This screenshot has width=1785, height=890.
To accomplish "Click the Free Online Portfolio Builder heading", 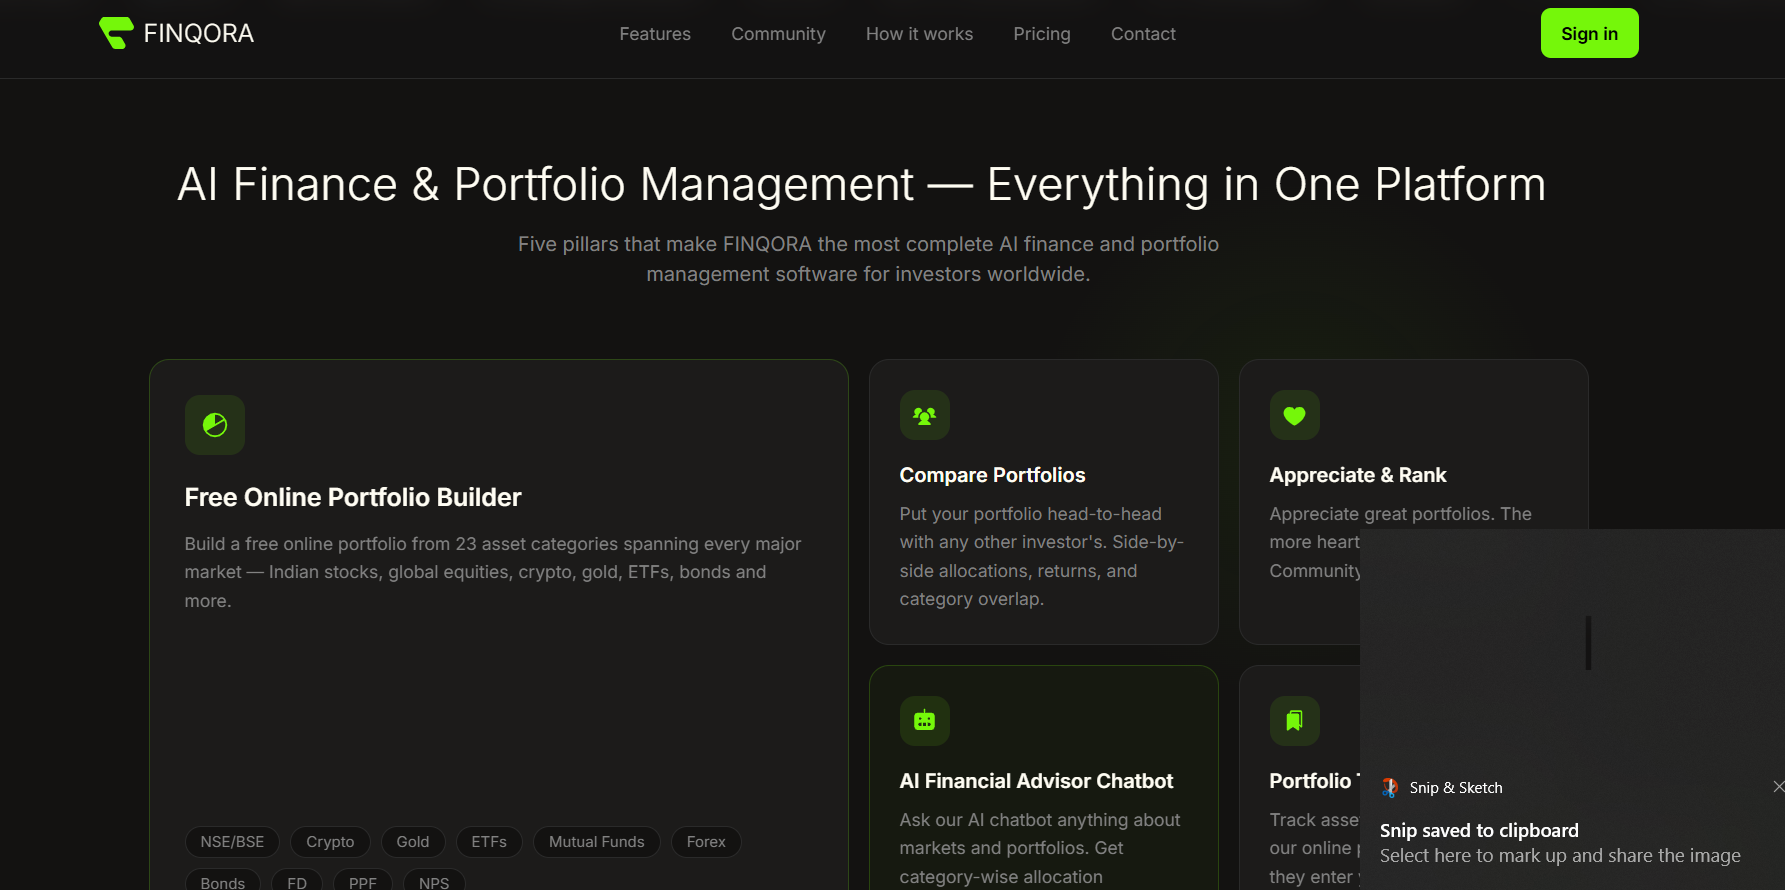I will point(353,497).
